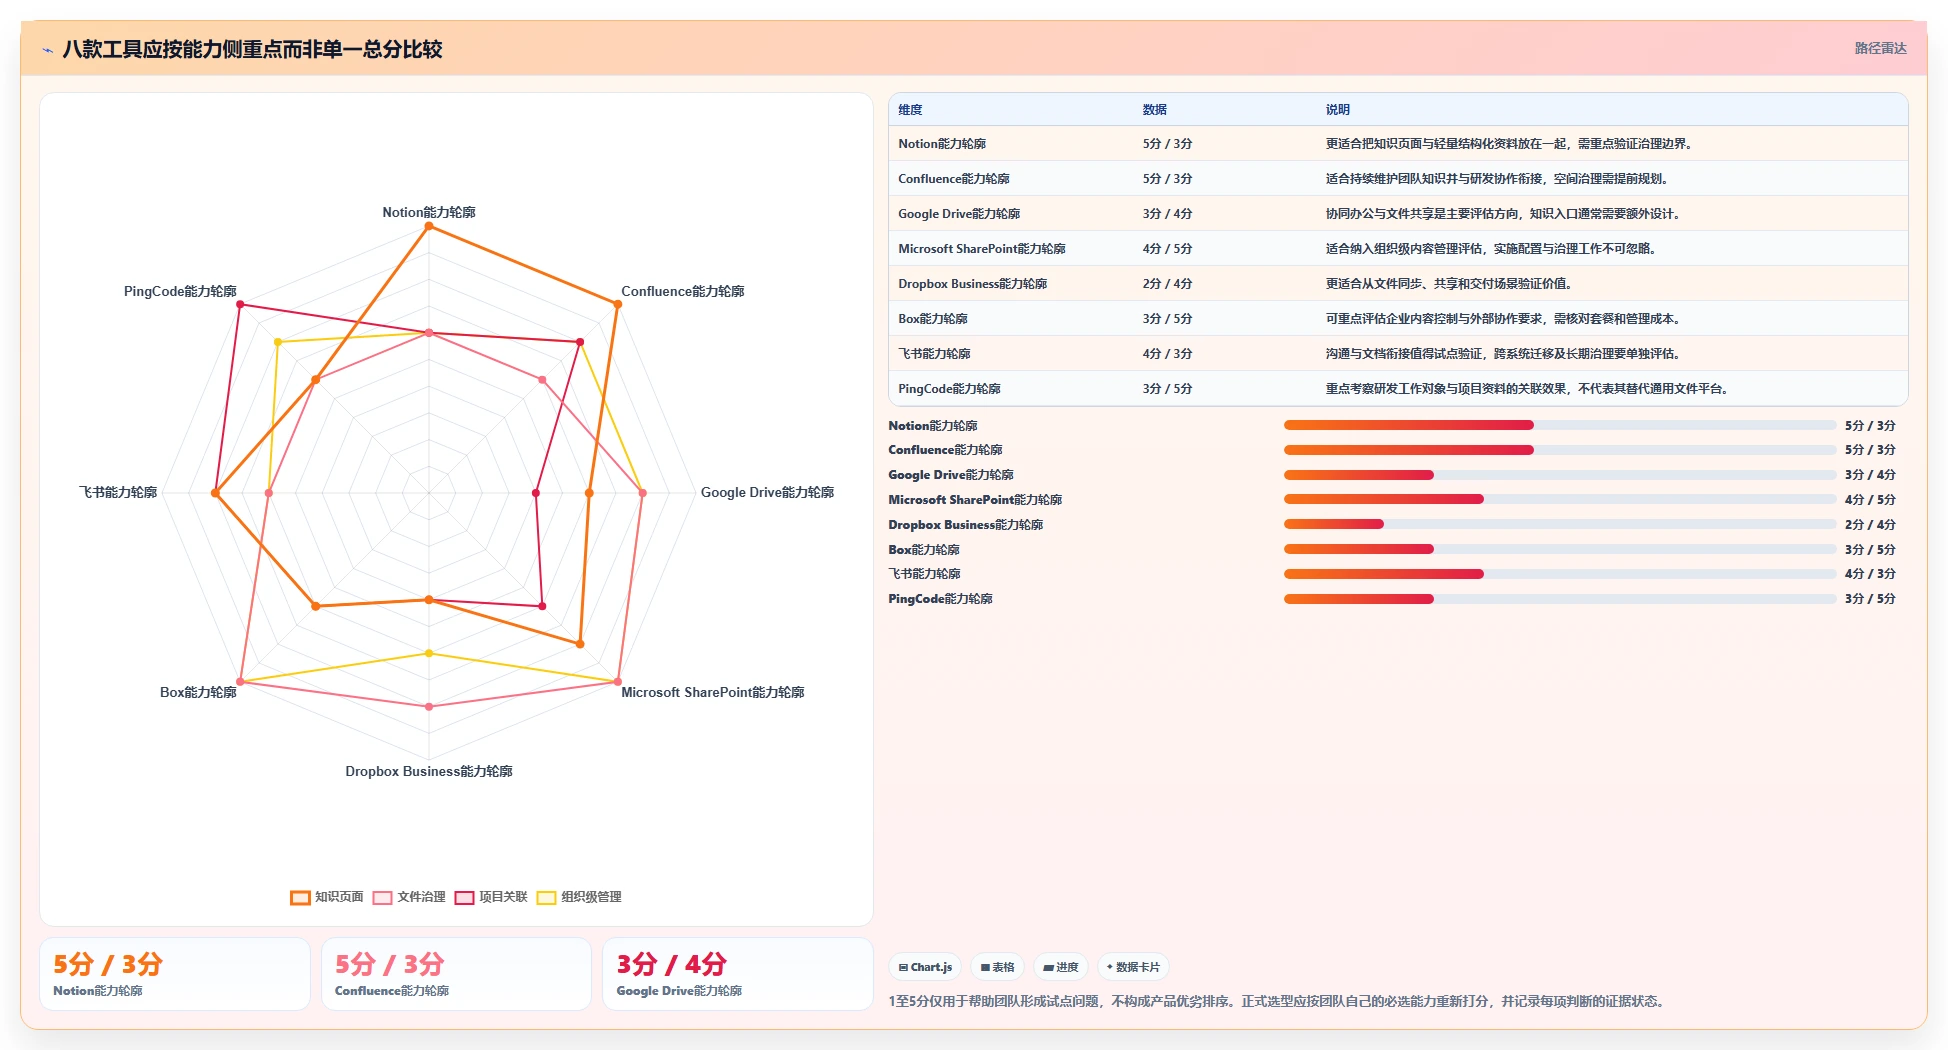This screenshot has width=1948, height=1050.
Task: Open the Confluence能力轮廓 stat card
Action: click(456, 974)
